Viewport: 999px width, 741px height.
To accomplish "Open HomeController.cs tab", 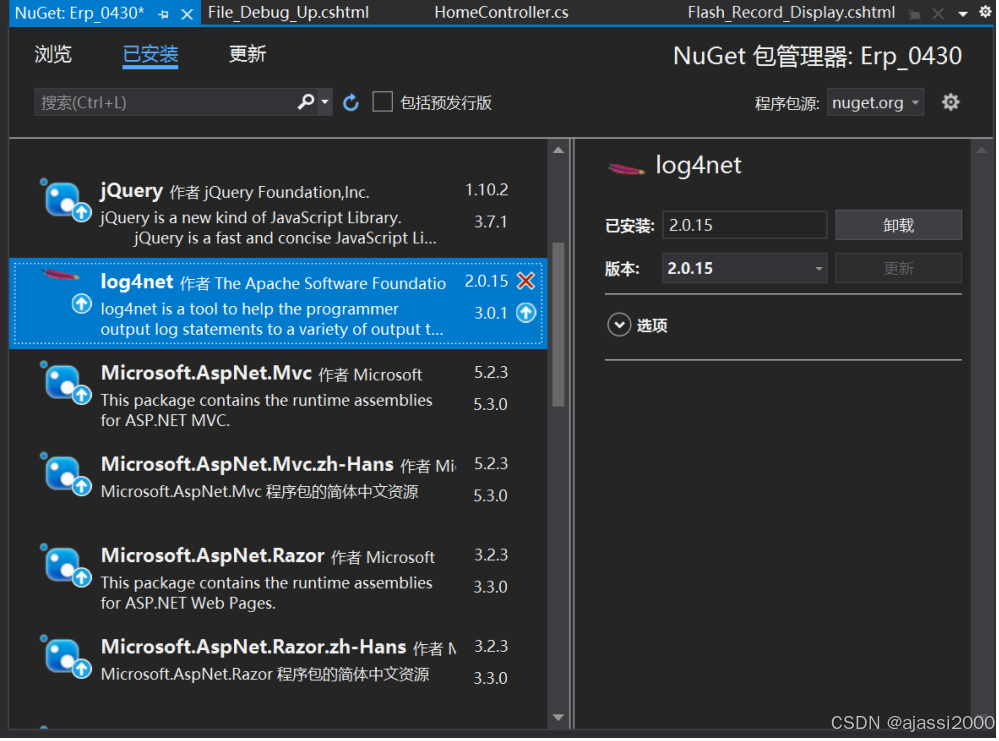I will click(x=501, y=13).
